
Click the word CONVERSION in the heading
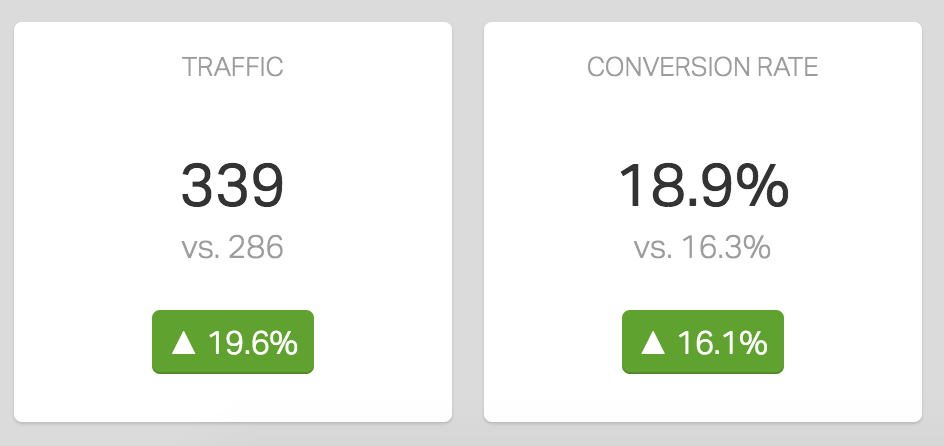tap(663, 68)
